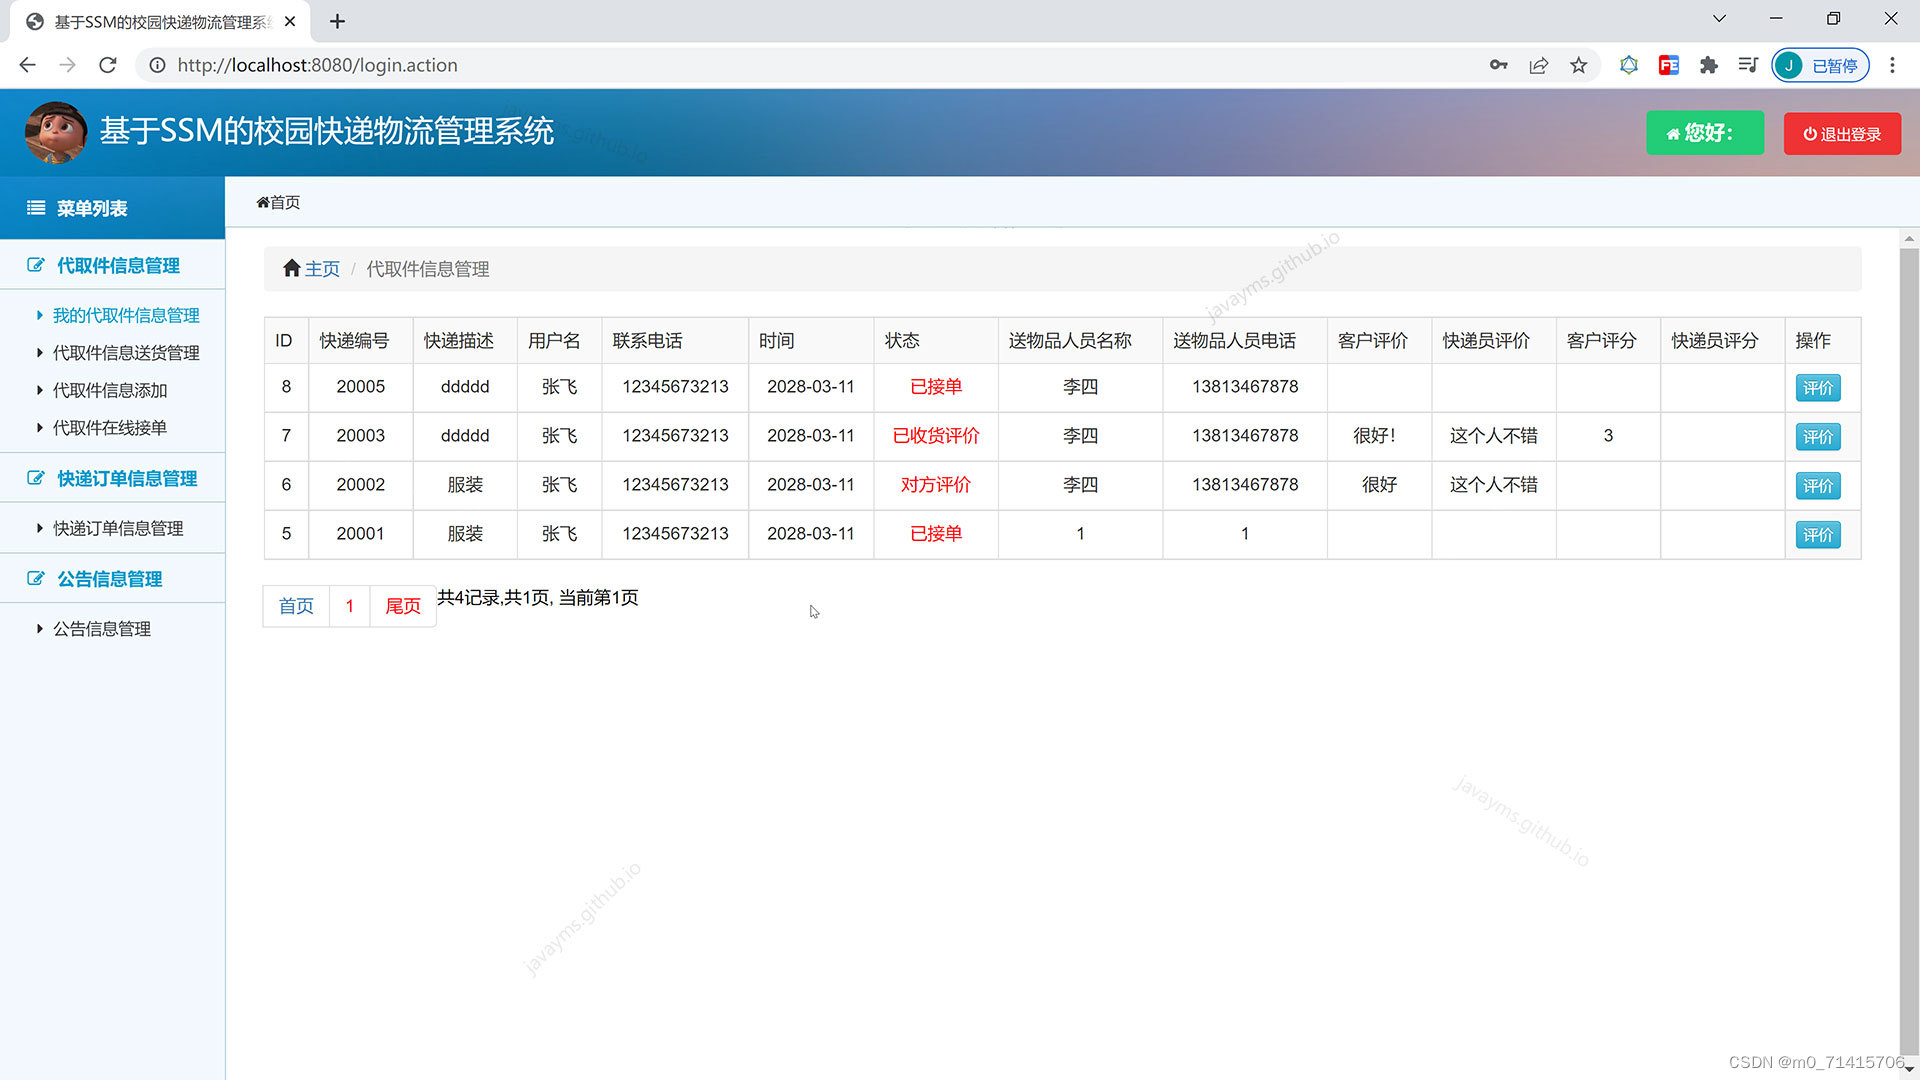The width and height of the screenshot is (1920, 1080).
Task: Expand the 快递订单信息管理 submenu entry
Action: coord(118,528)
